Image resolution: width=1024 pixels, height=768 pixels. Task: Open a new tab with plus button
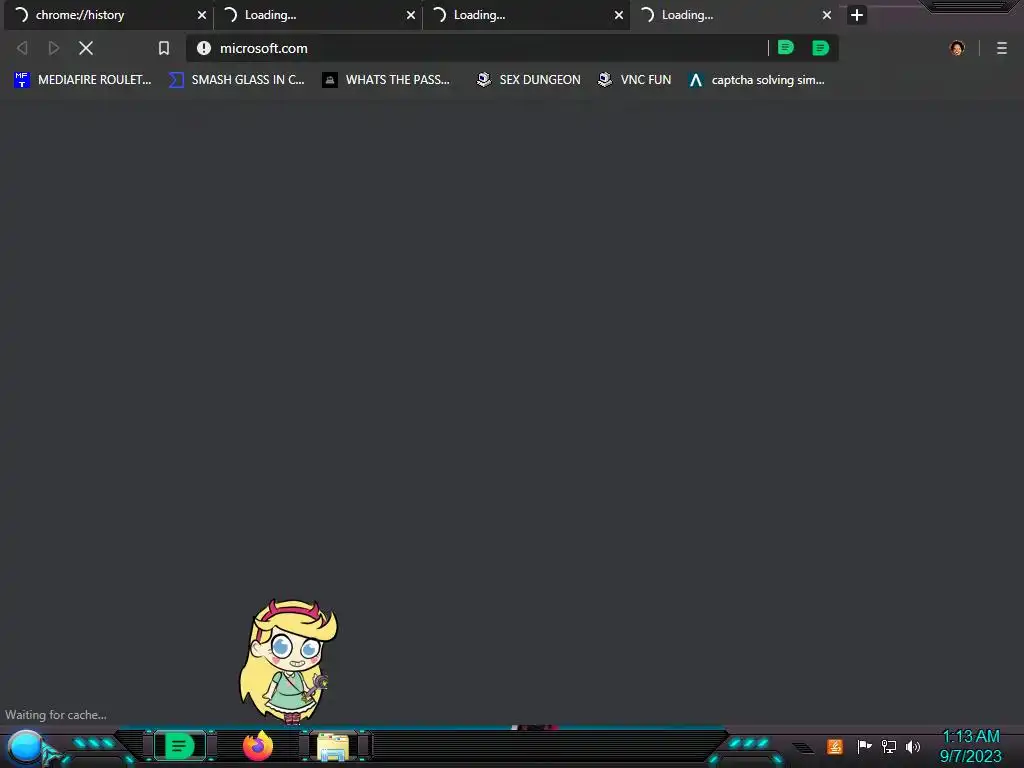(857, 15)
